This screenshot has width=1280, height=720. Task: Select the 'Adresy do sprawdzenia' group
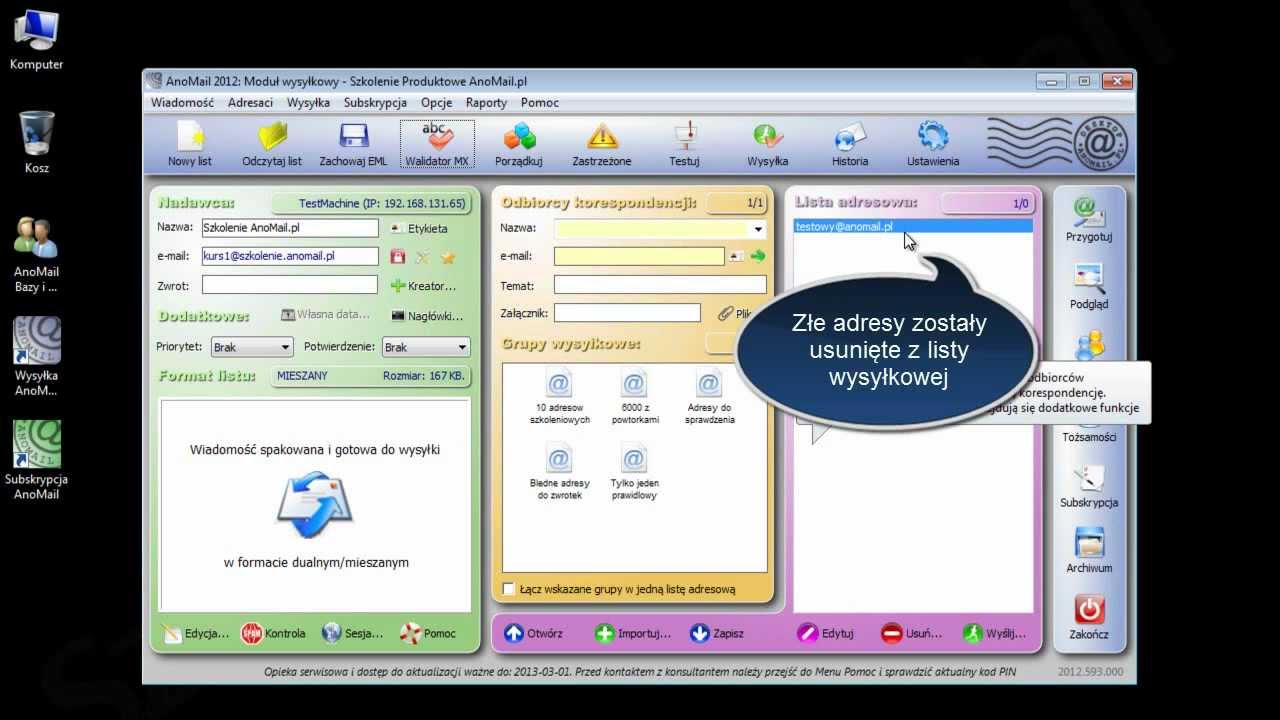[709, 397]
